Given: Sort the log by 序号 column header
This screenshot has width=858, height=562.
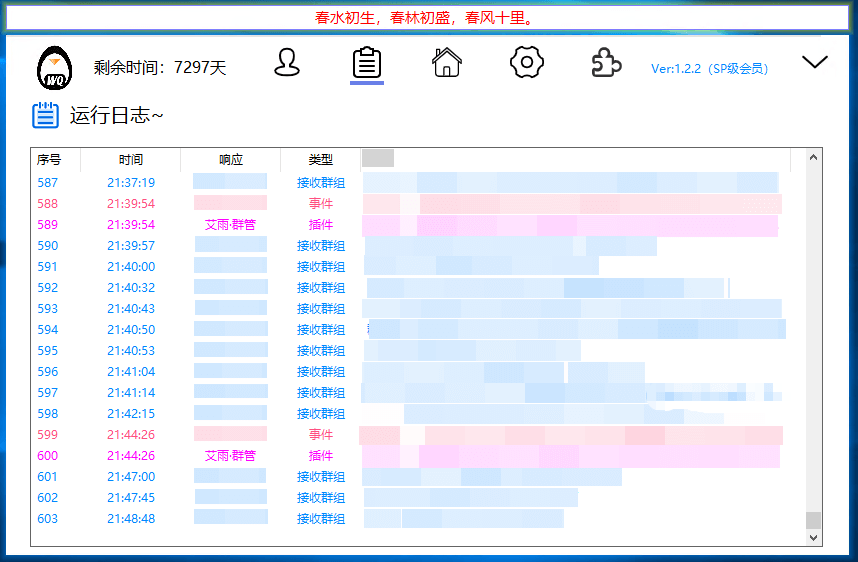Looking at the screenshot, I should pyautogui.click(x=49, y=159).
